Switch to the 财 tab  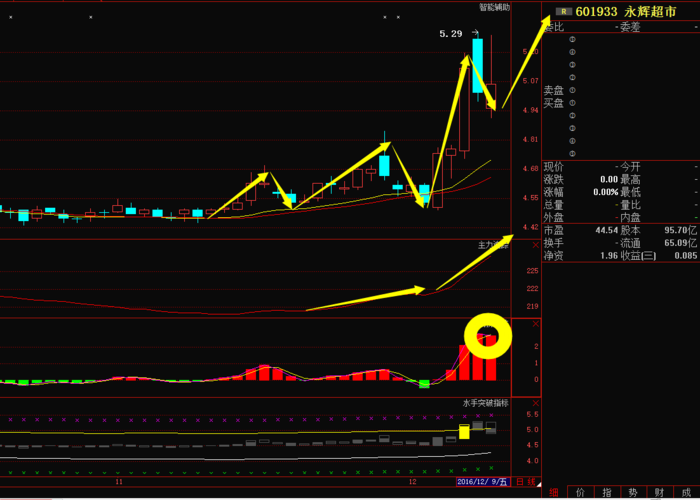[x=659, y=493]
